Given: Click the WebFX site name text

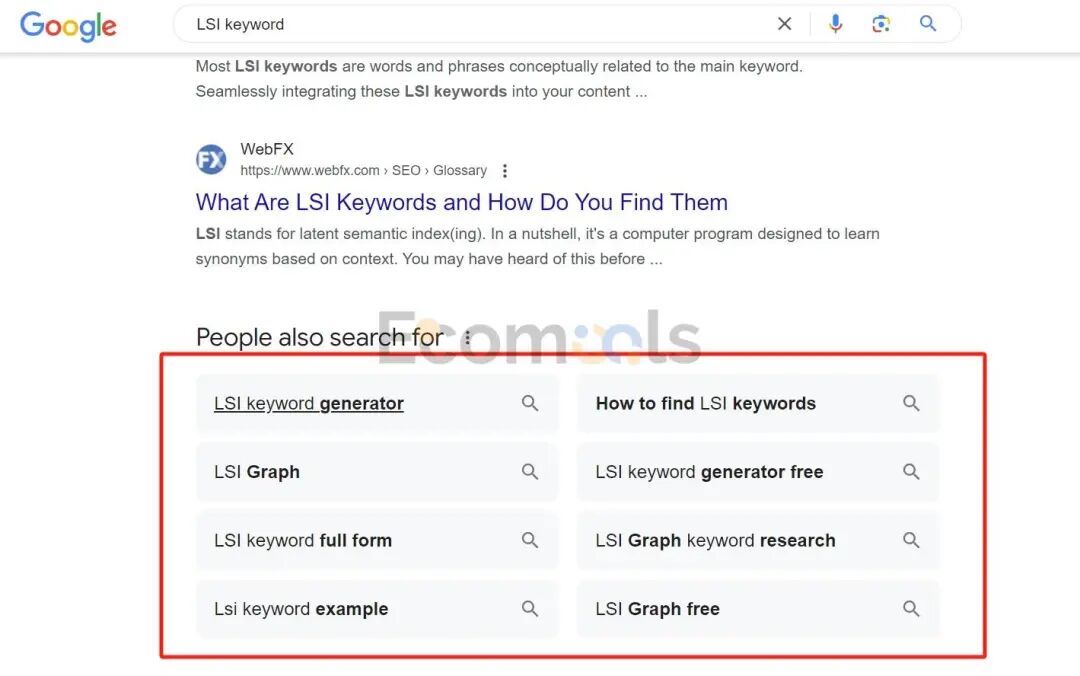Looking at the screenshot, I should (x=267, y=149).
